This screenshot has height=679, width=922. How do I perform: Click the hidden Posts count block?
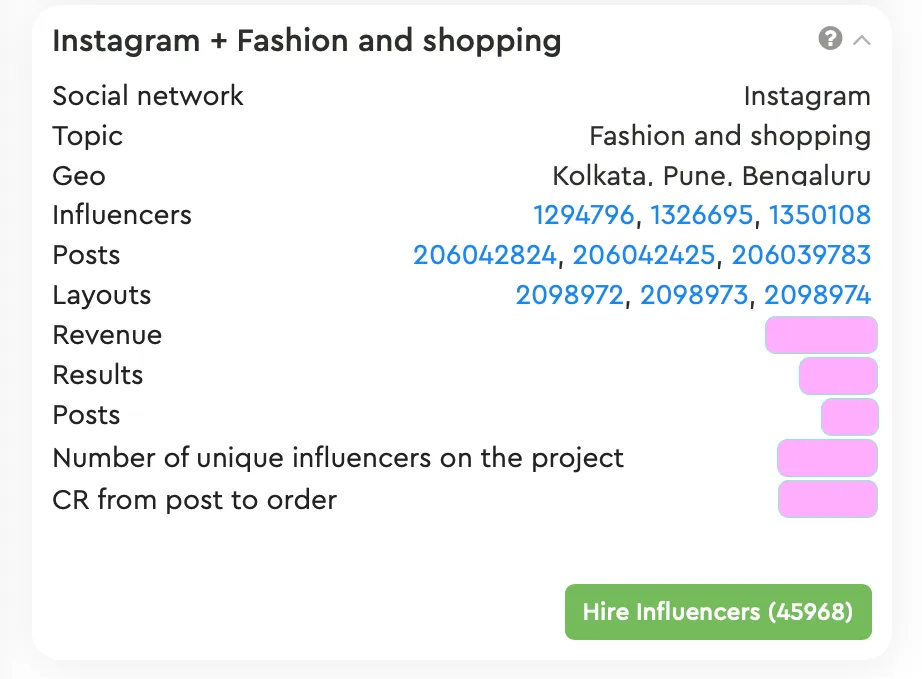[x=849, y=416]
